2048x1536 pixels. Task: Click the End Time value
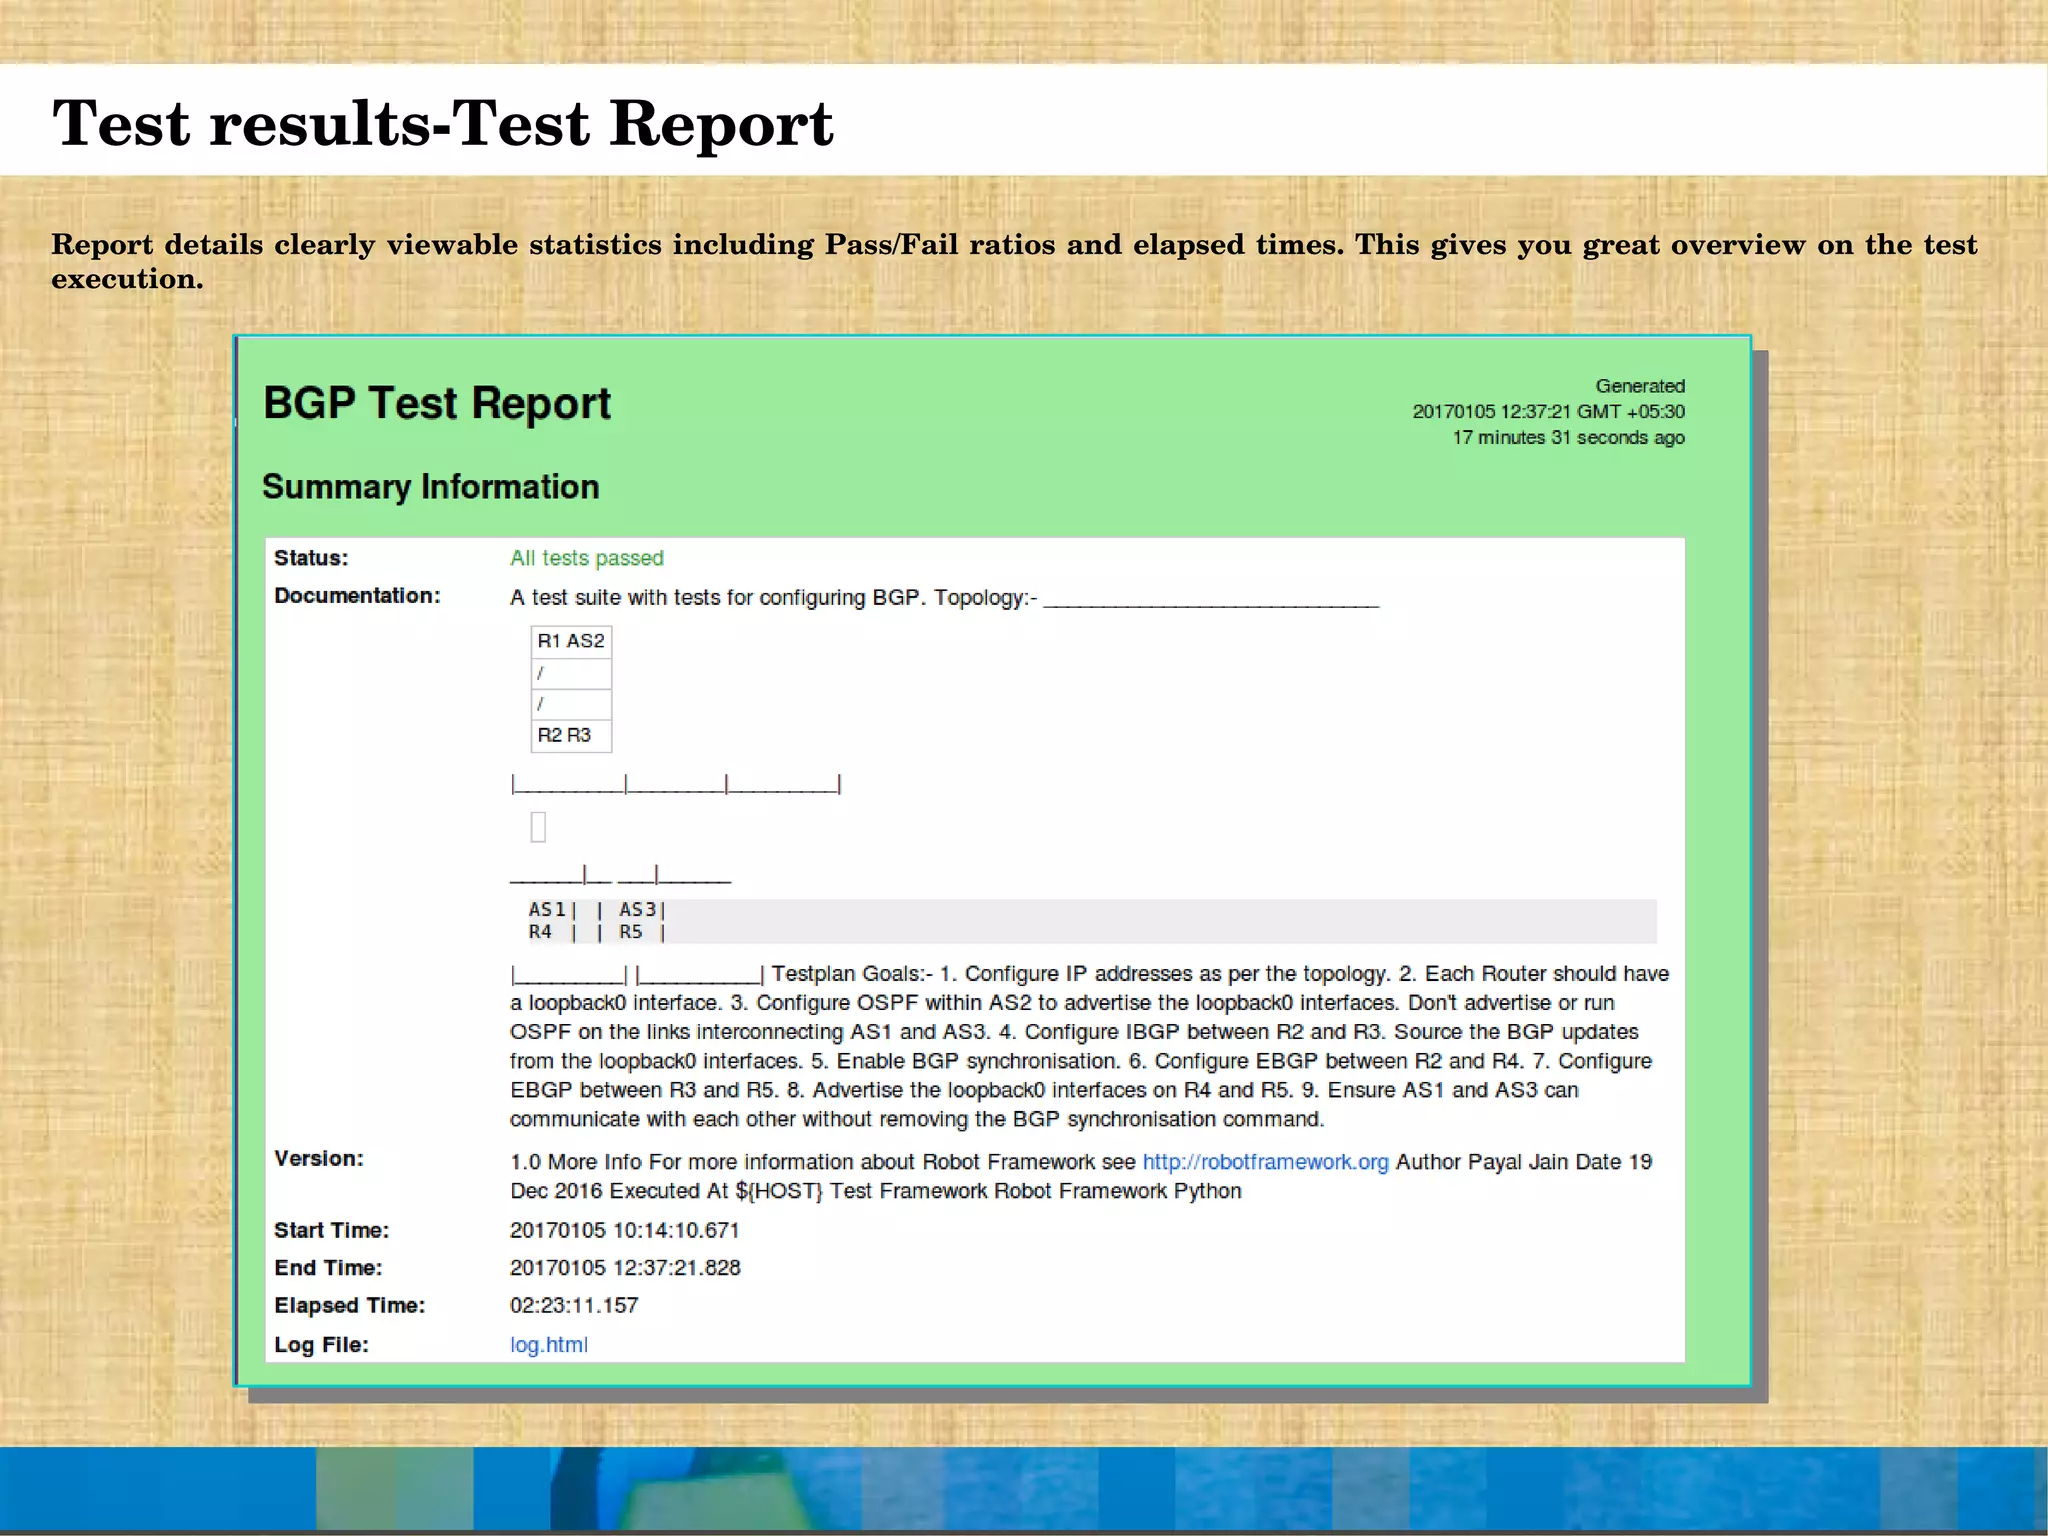click(x=625, y=1267)
